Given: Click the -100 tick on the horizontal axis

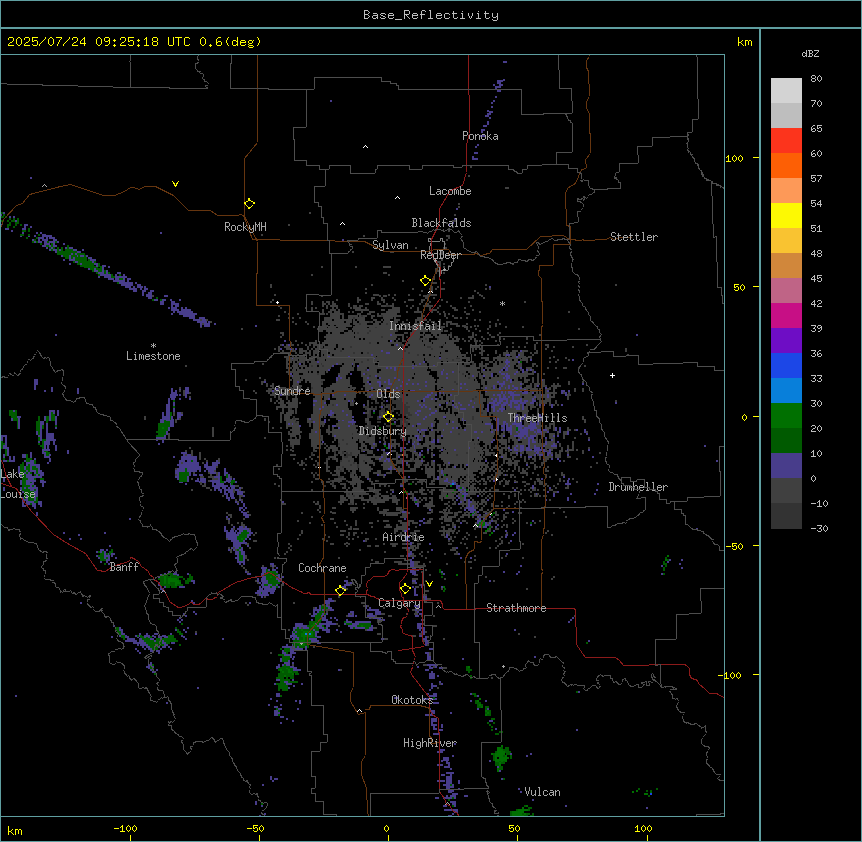Looking at the screenshot, I should click(x=125, y=828).
